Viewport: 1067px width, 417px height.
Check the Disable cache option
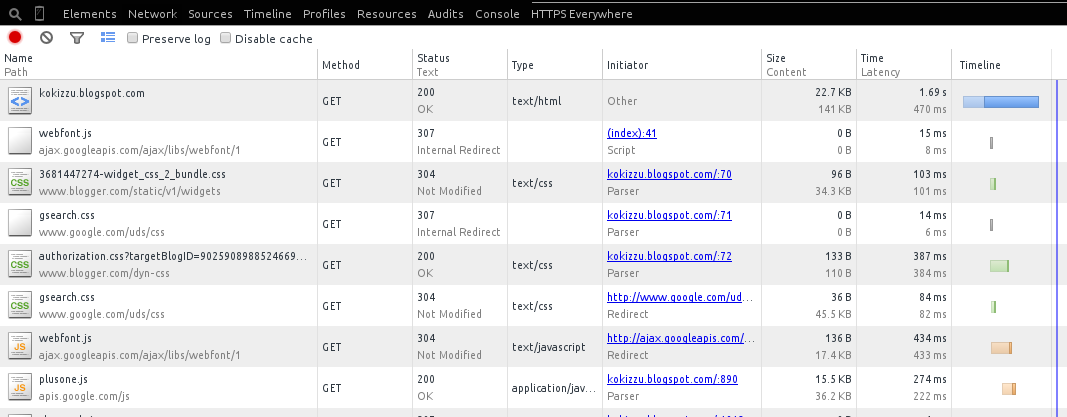click(x=225, y=38)
